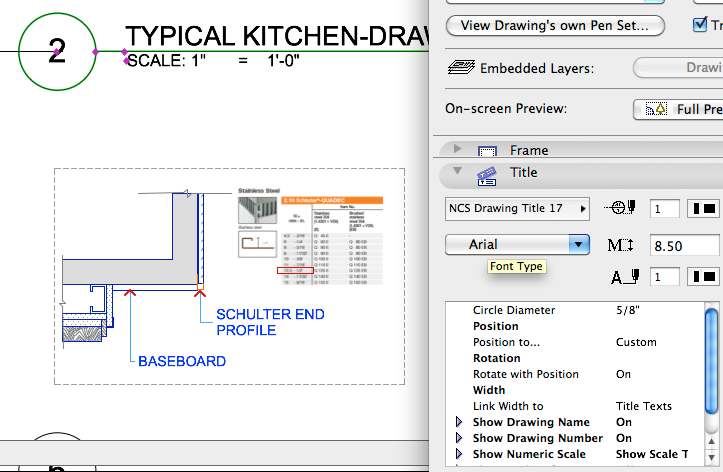Click View Drawing's own Pen Set button
This screenshot has width=723, height=472.
pyautogui.click(x=555, y=25)
